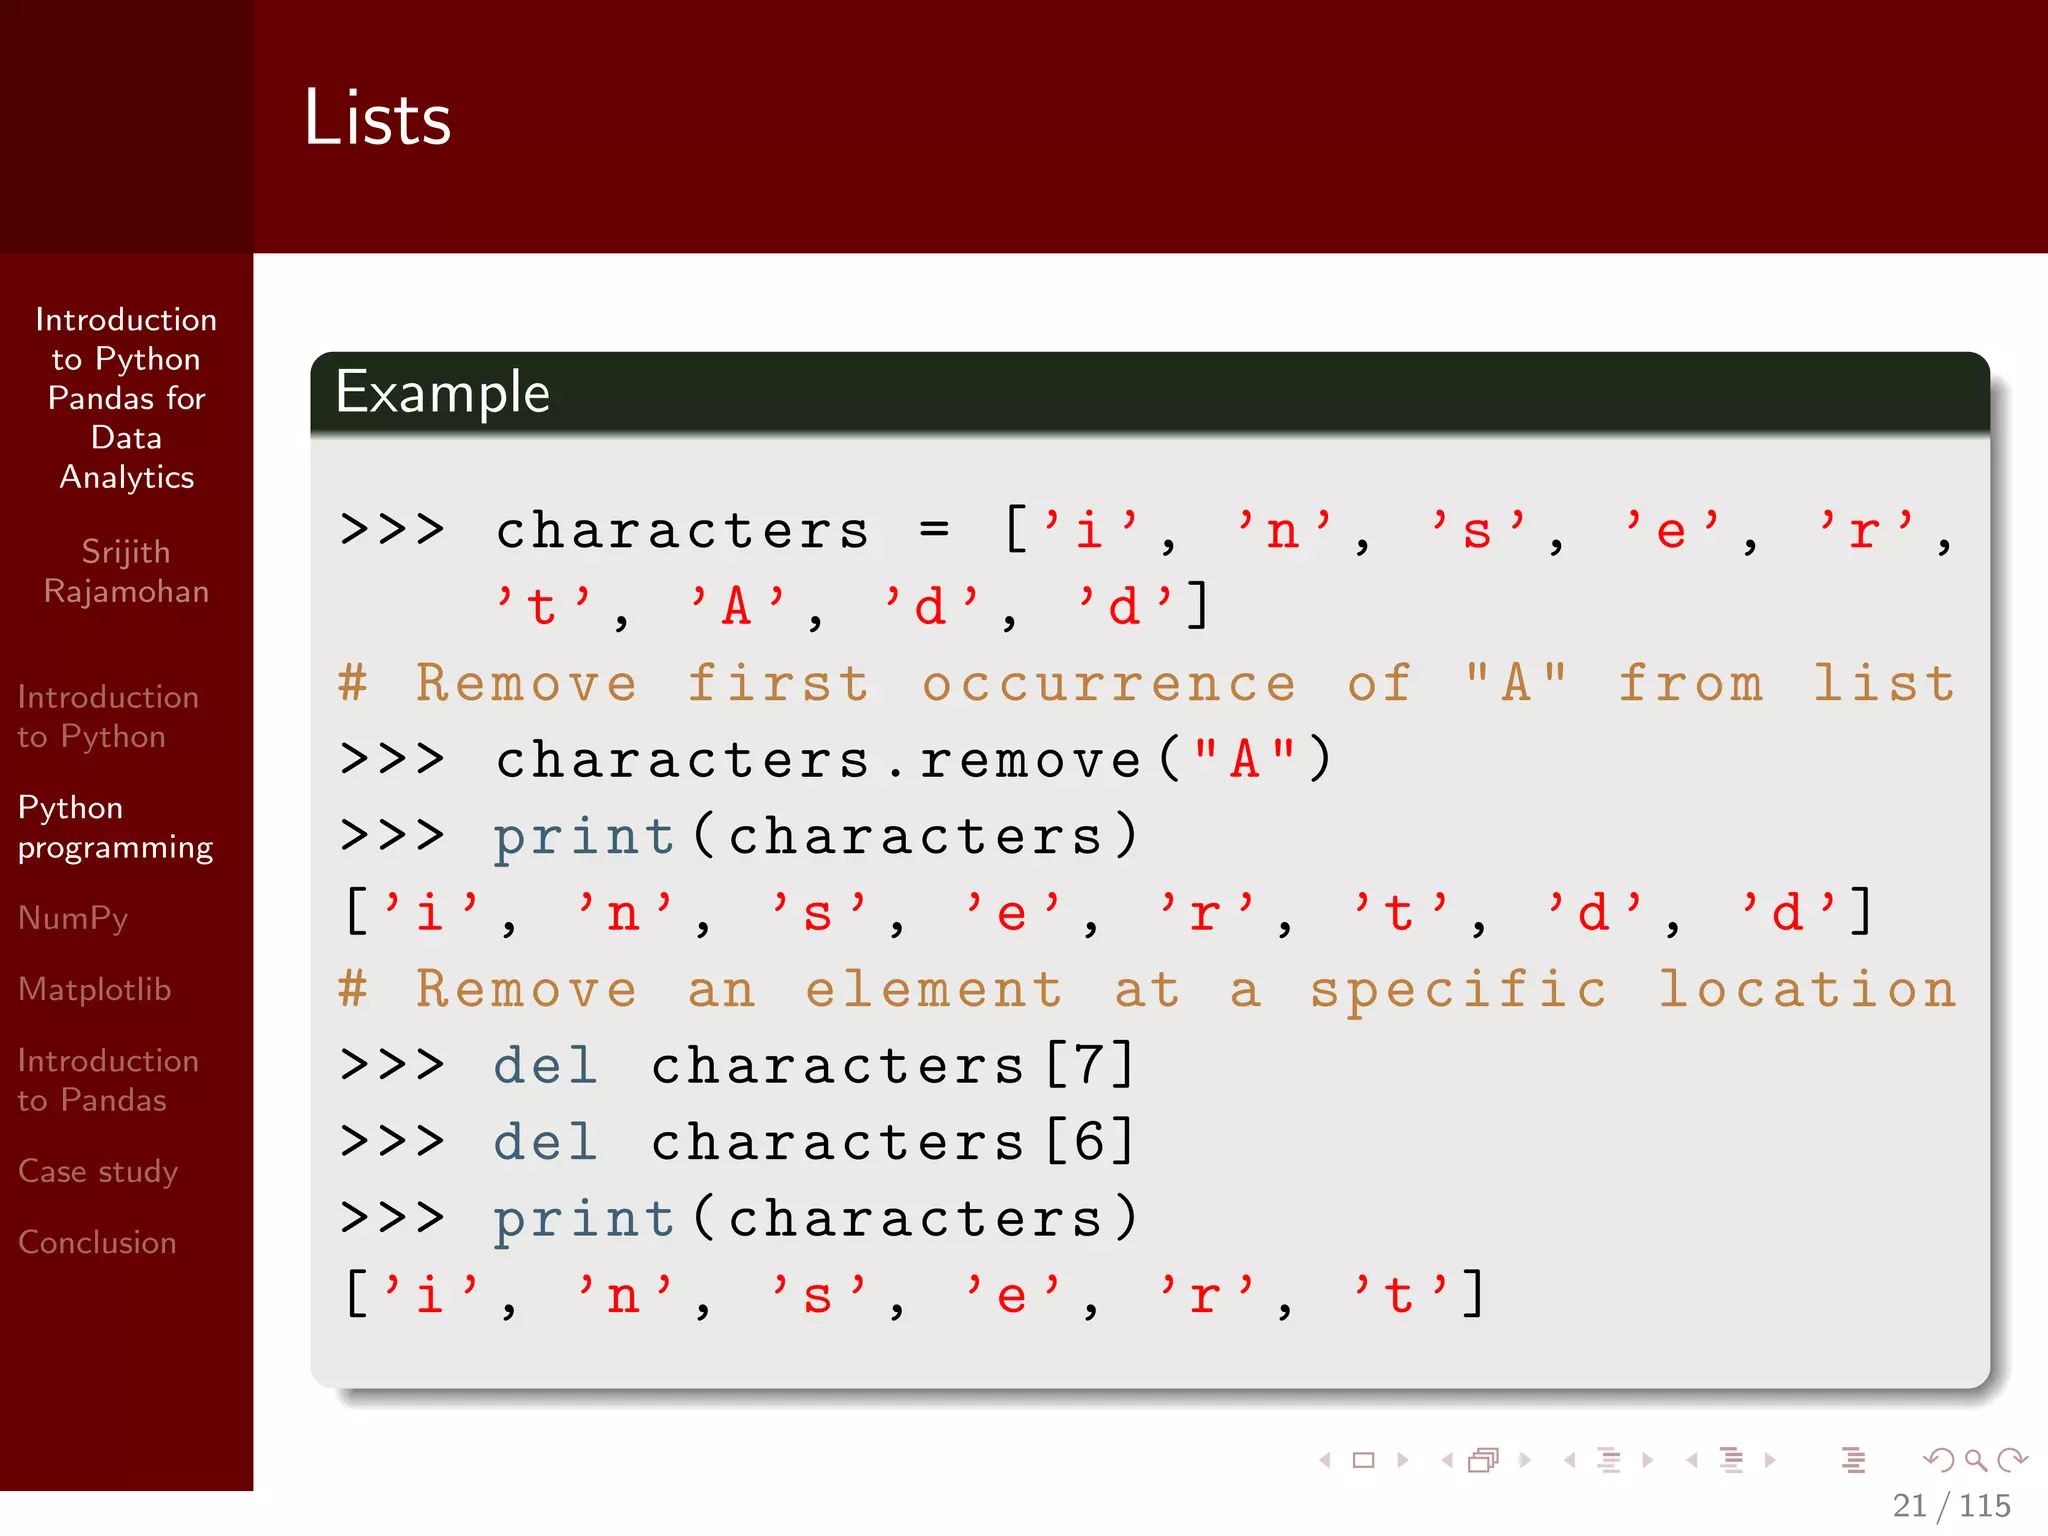
Task: Click the go forward curved arrow
Action: click(x=2012, y=1460)
